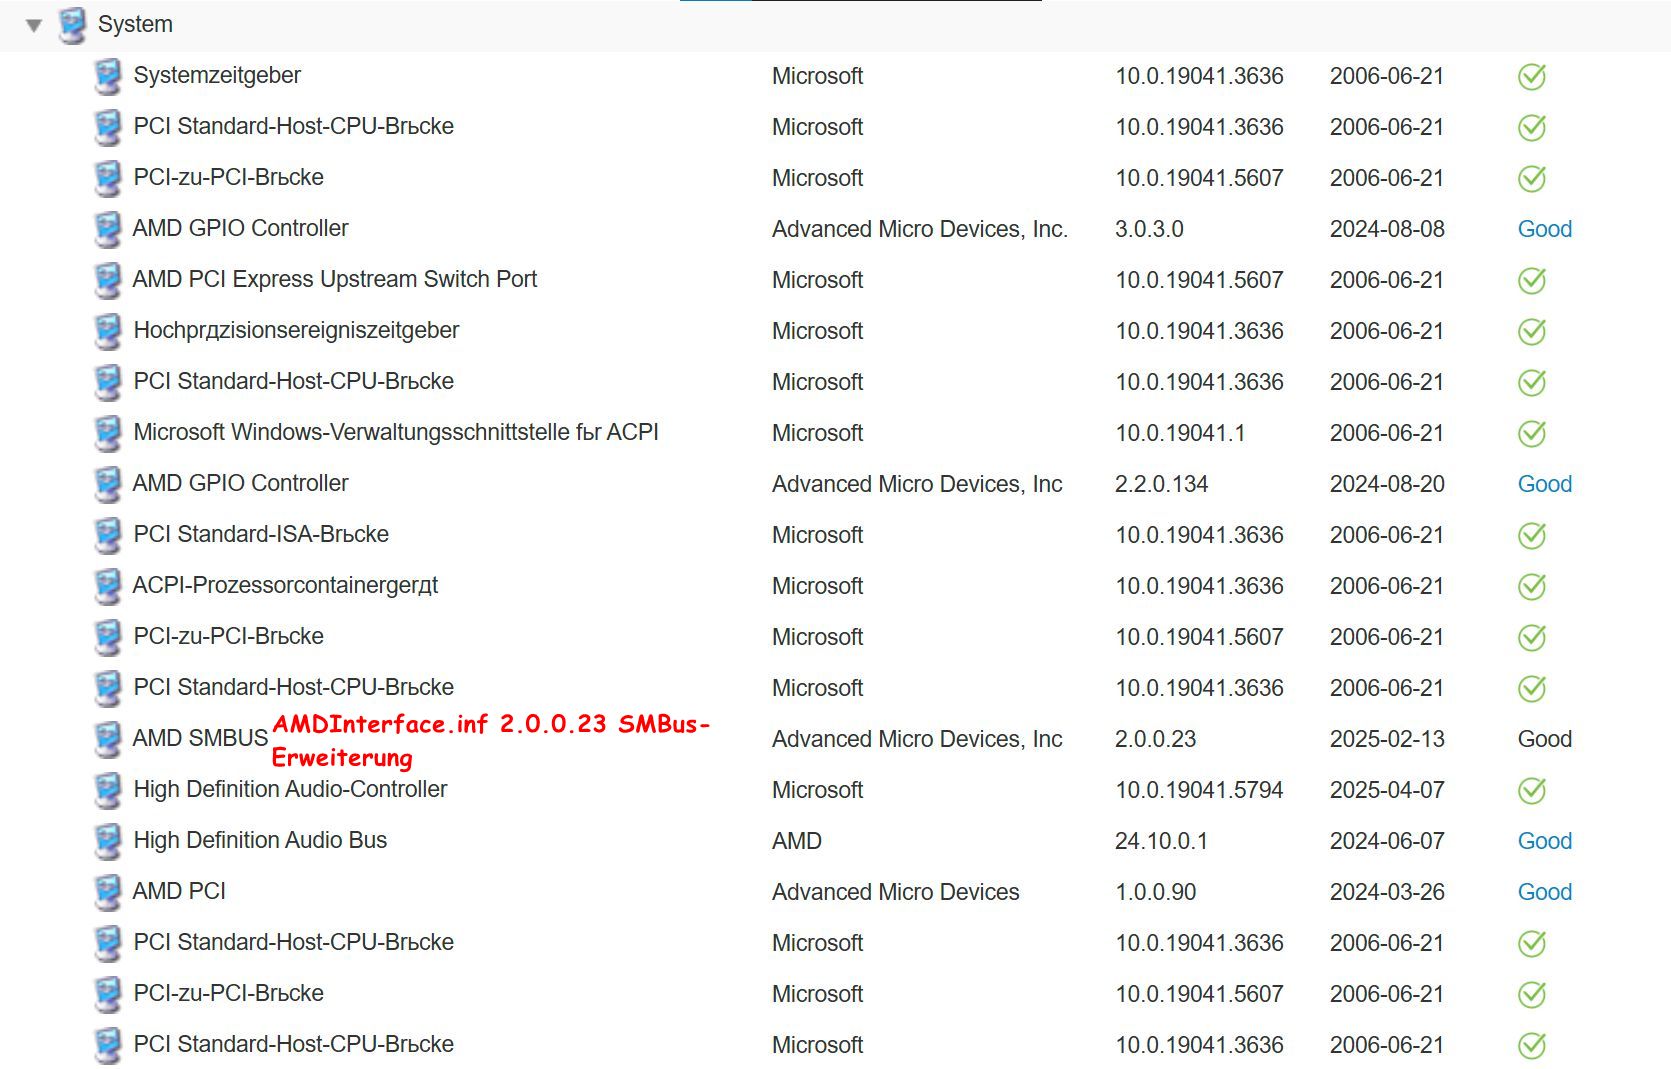
Task: Click the High Definition Audio Bus device icon
Action: tap(107, 841)
